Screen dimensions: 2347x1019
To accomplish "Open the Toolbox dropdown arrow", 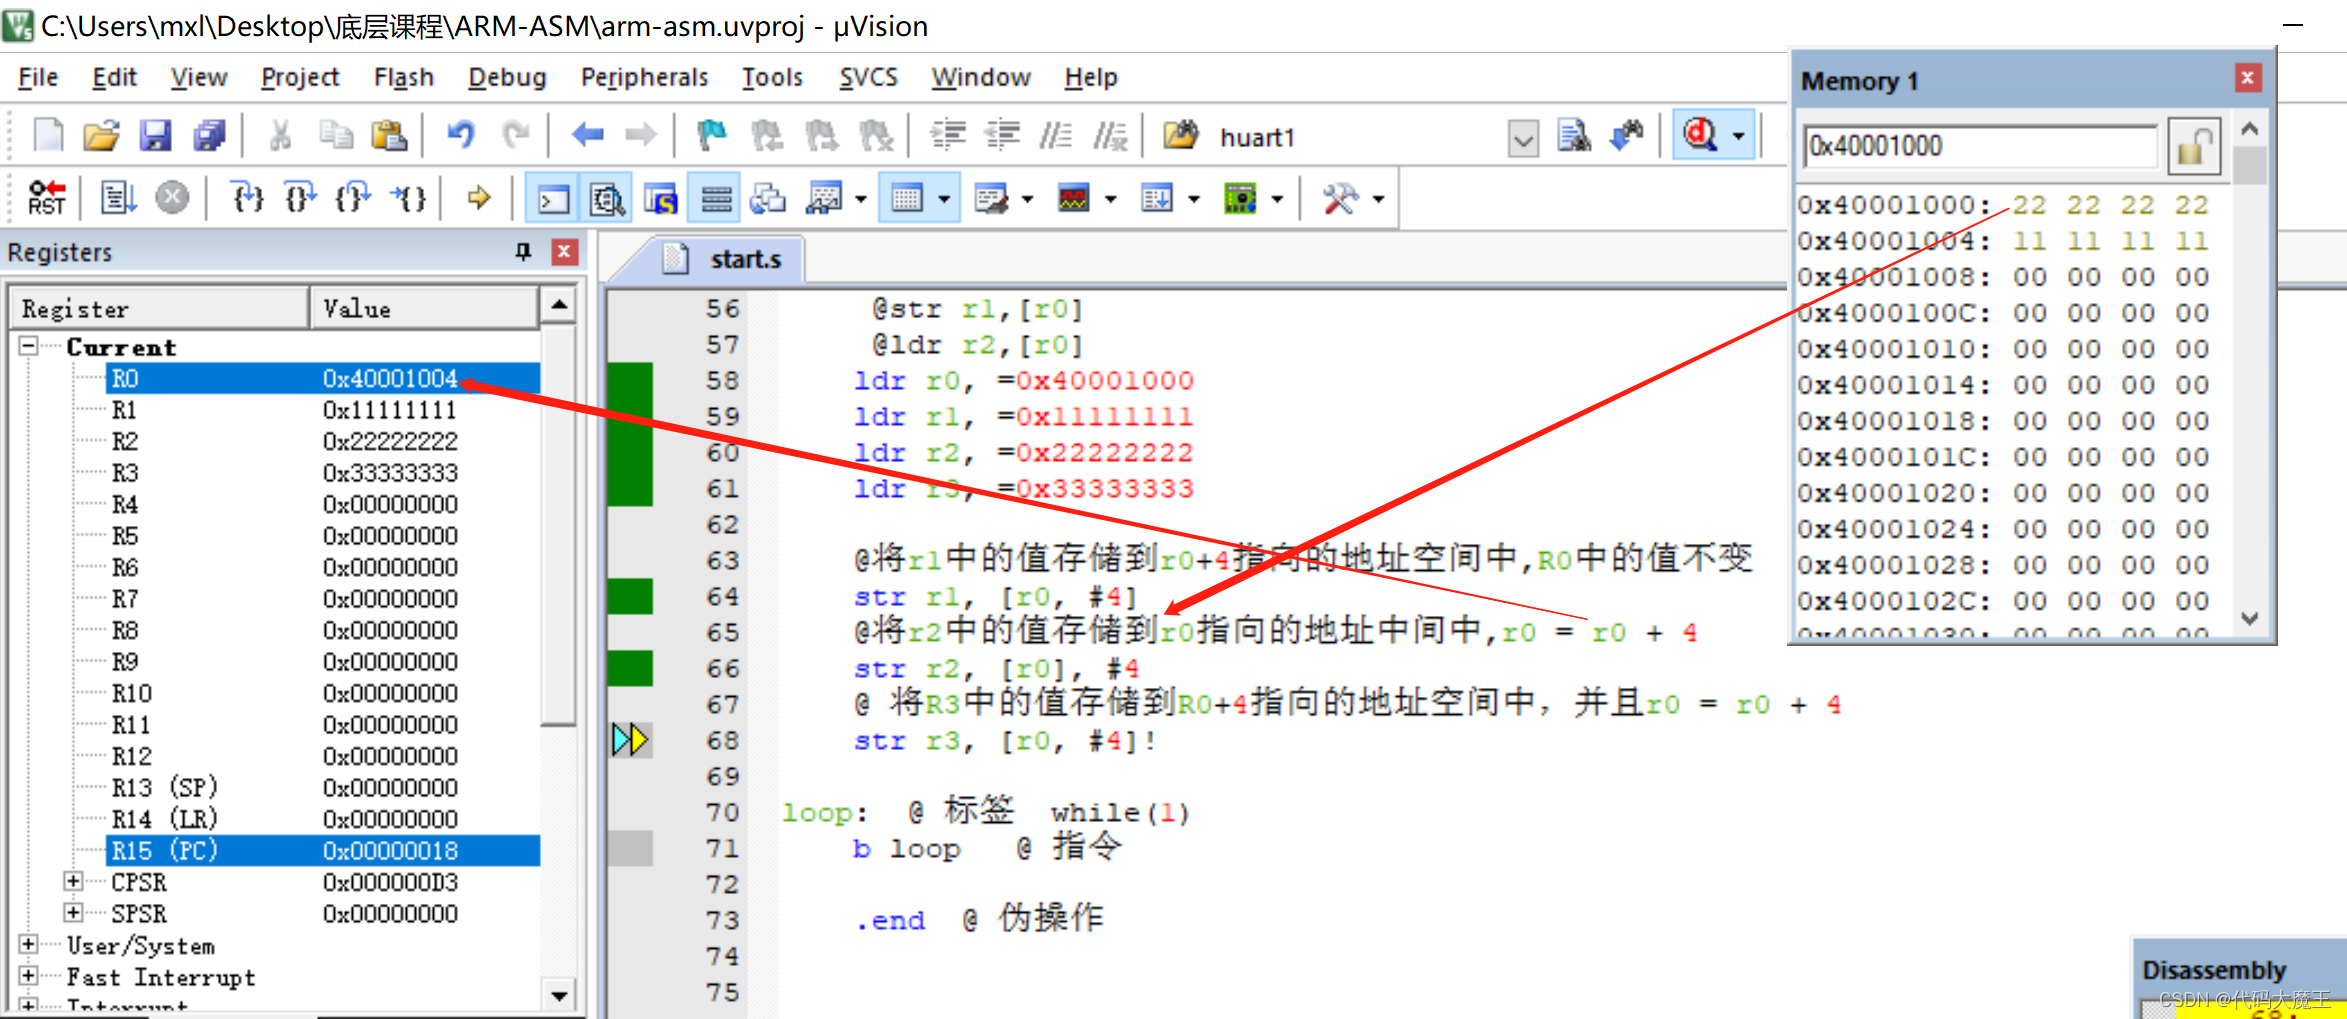I will (1378, 198).
